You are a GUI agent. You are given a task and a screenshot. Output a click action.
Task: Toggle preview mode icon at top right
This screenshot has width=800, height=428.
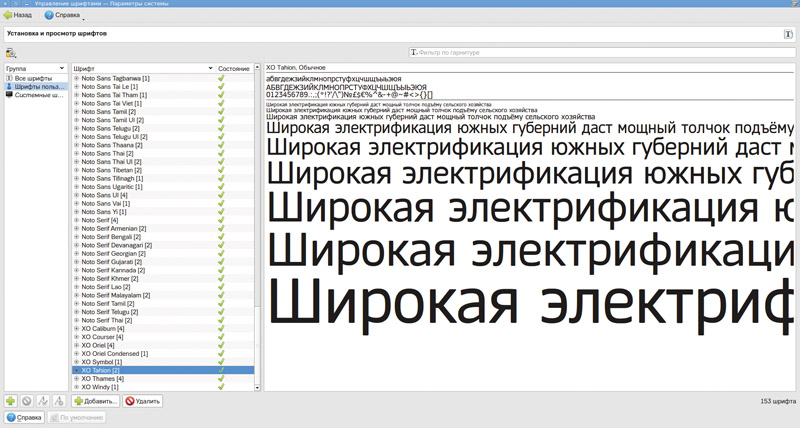tap(788, 34)
